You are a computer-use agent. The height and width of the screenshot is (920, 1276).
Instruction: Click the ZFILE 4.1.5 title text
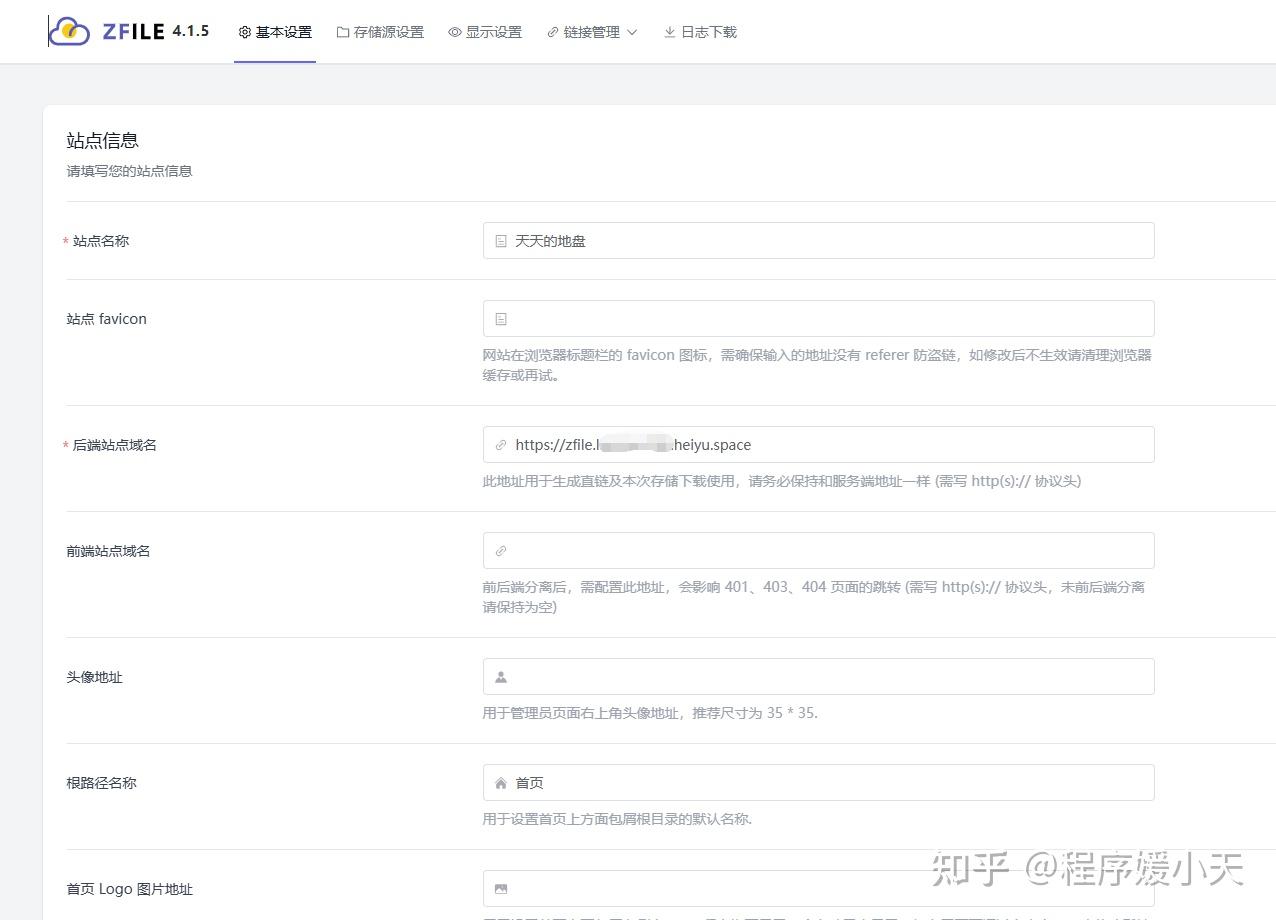155,32
